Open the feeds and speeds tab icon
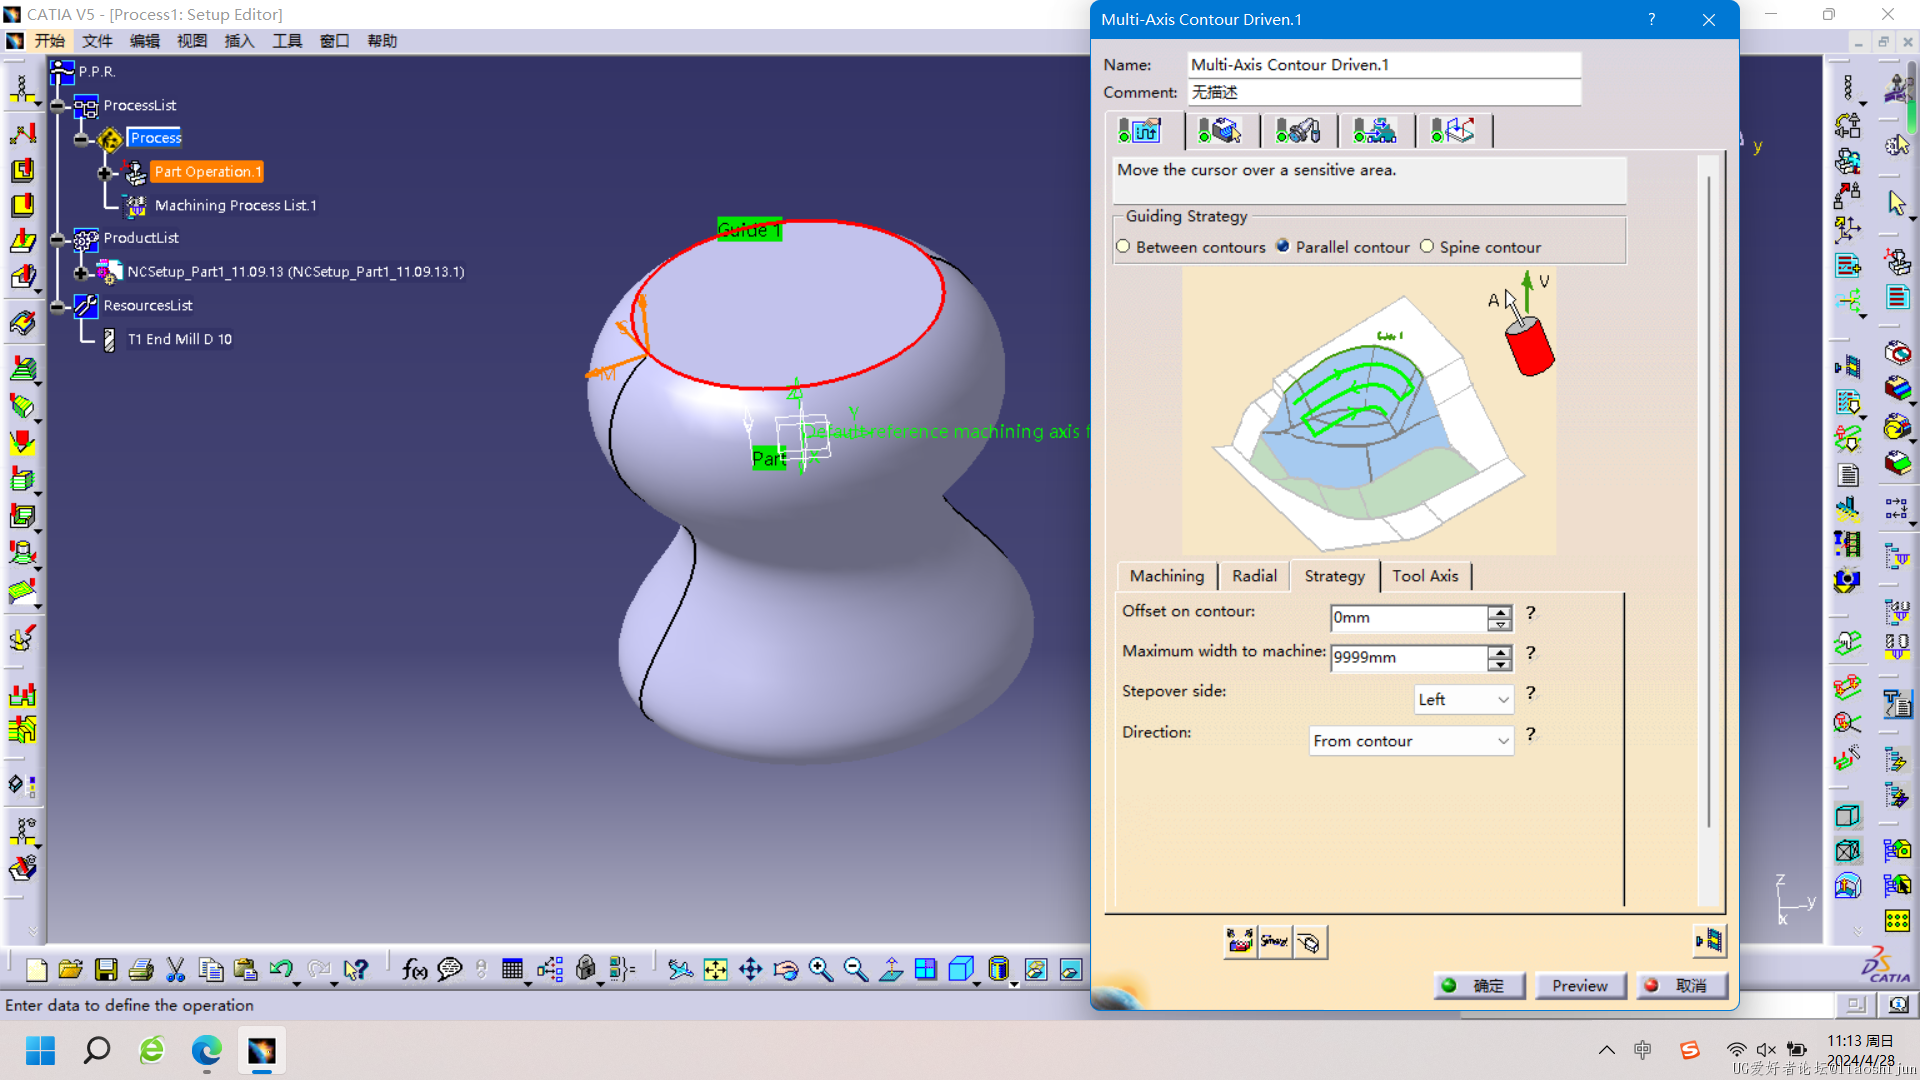Viewport: 1920px width, 1080px height. (1375, 131)
